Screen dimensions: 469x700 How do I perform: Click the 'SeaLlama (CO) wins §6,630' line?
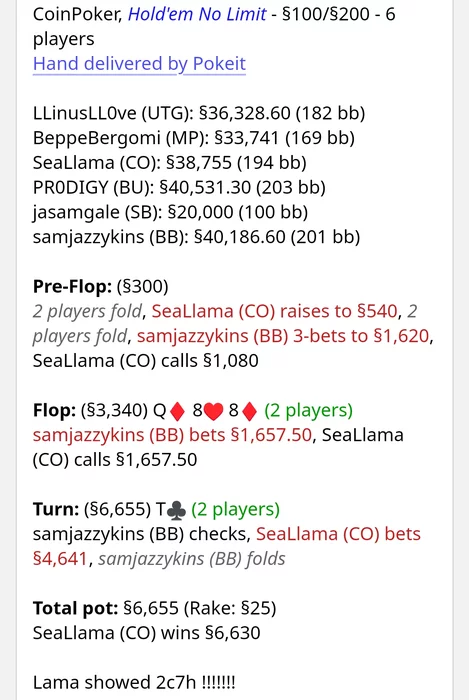coord(147,633)
